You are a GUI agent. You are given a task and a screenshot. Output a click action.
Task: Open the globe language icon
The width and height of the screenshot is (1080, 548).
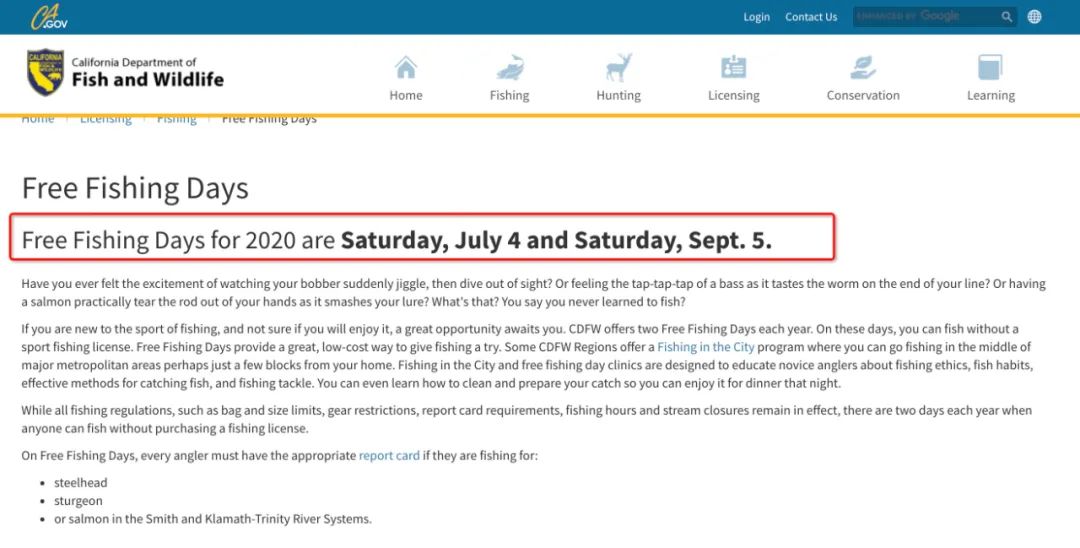click(1035, 17)
